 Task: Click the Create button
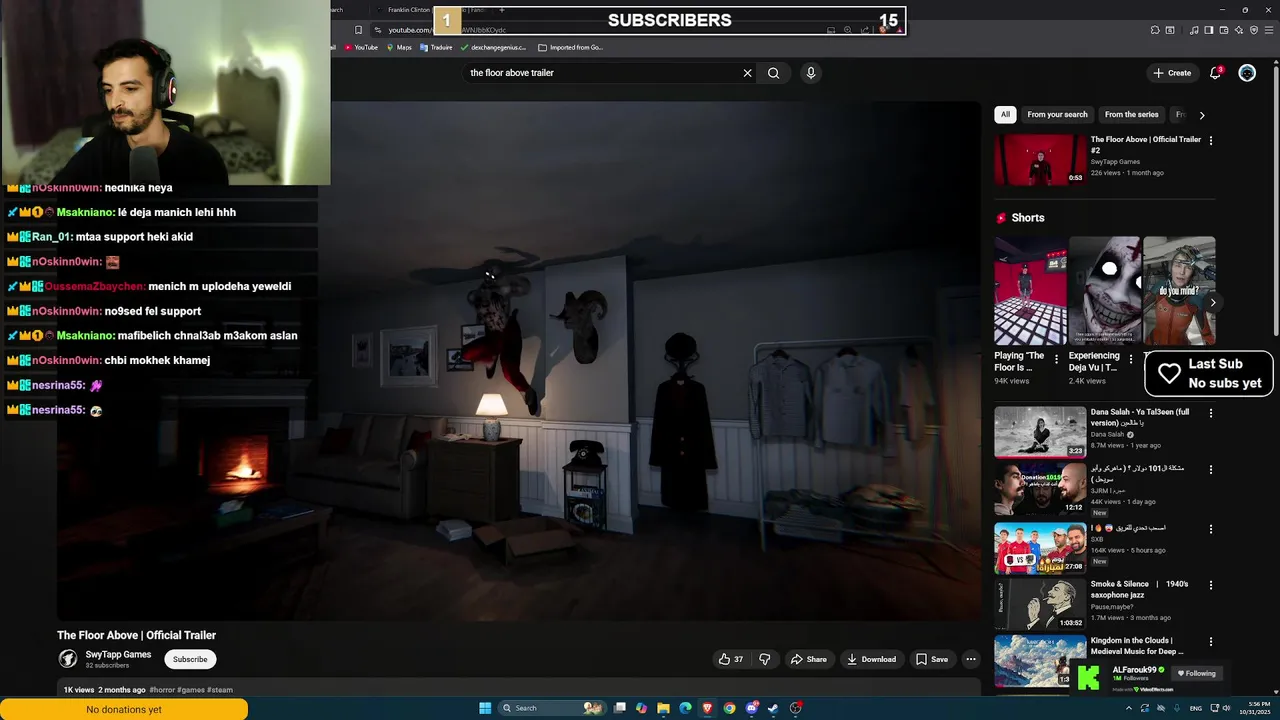point(1171,73)
